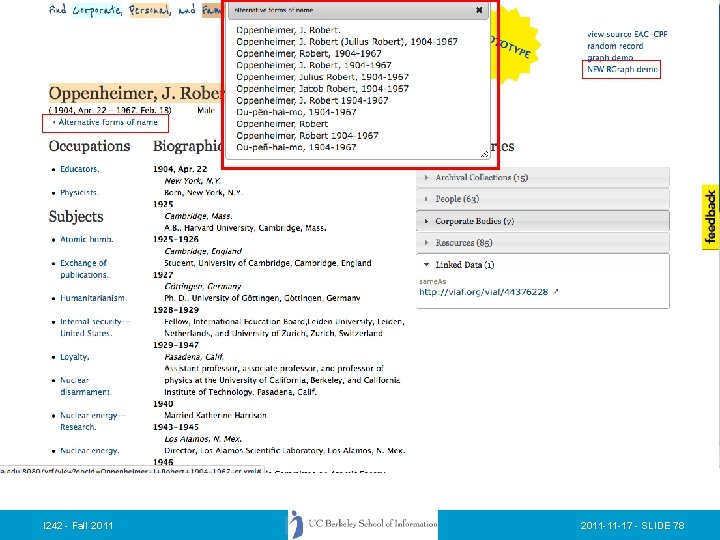Toggle Alternative forms of name link
The height and width of the screenshot is (540, 720).
click(108, 122)
